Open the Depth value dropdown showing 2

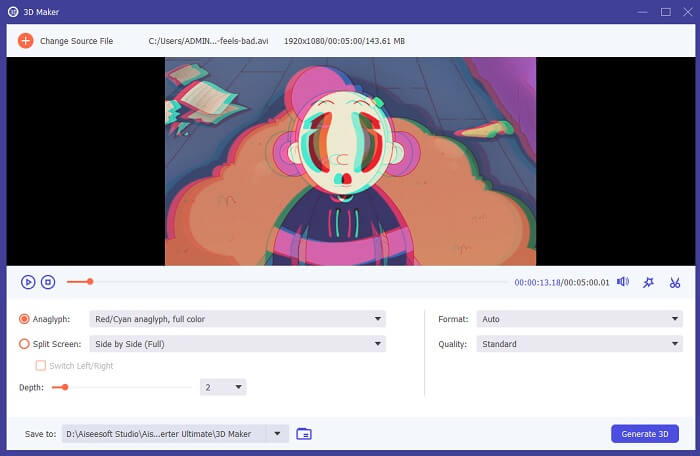coord(223,387)
